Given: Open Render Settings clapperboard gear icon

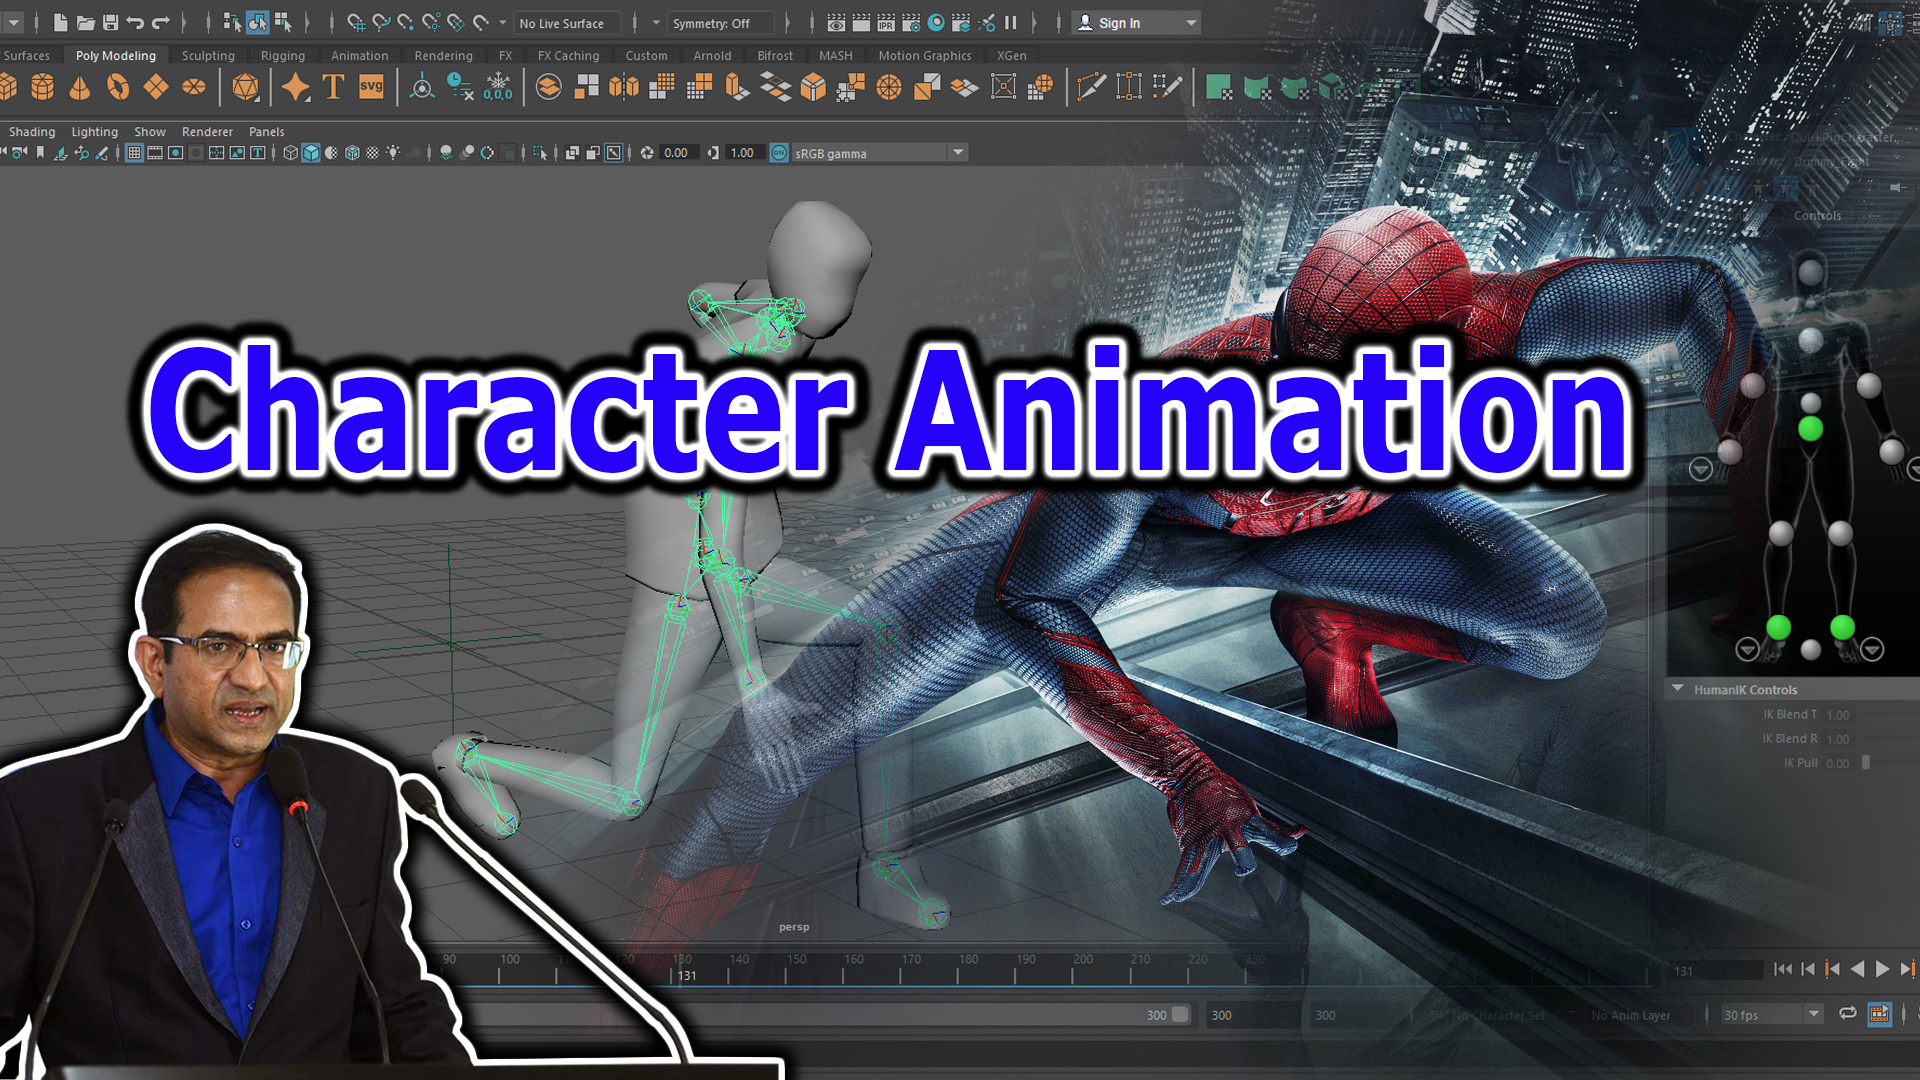Looking at the screenshot, I should (x=911, y=22).
